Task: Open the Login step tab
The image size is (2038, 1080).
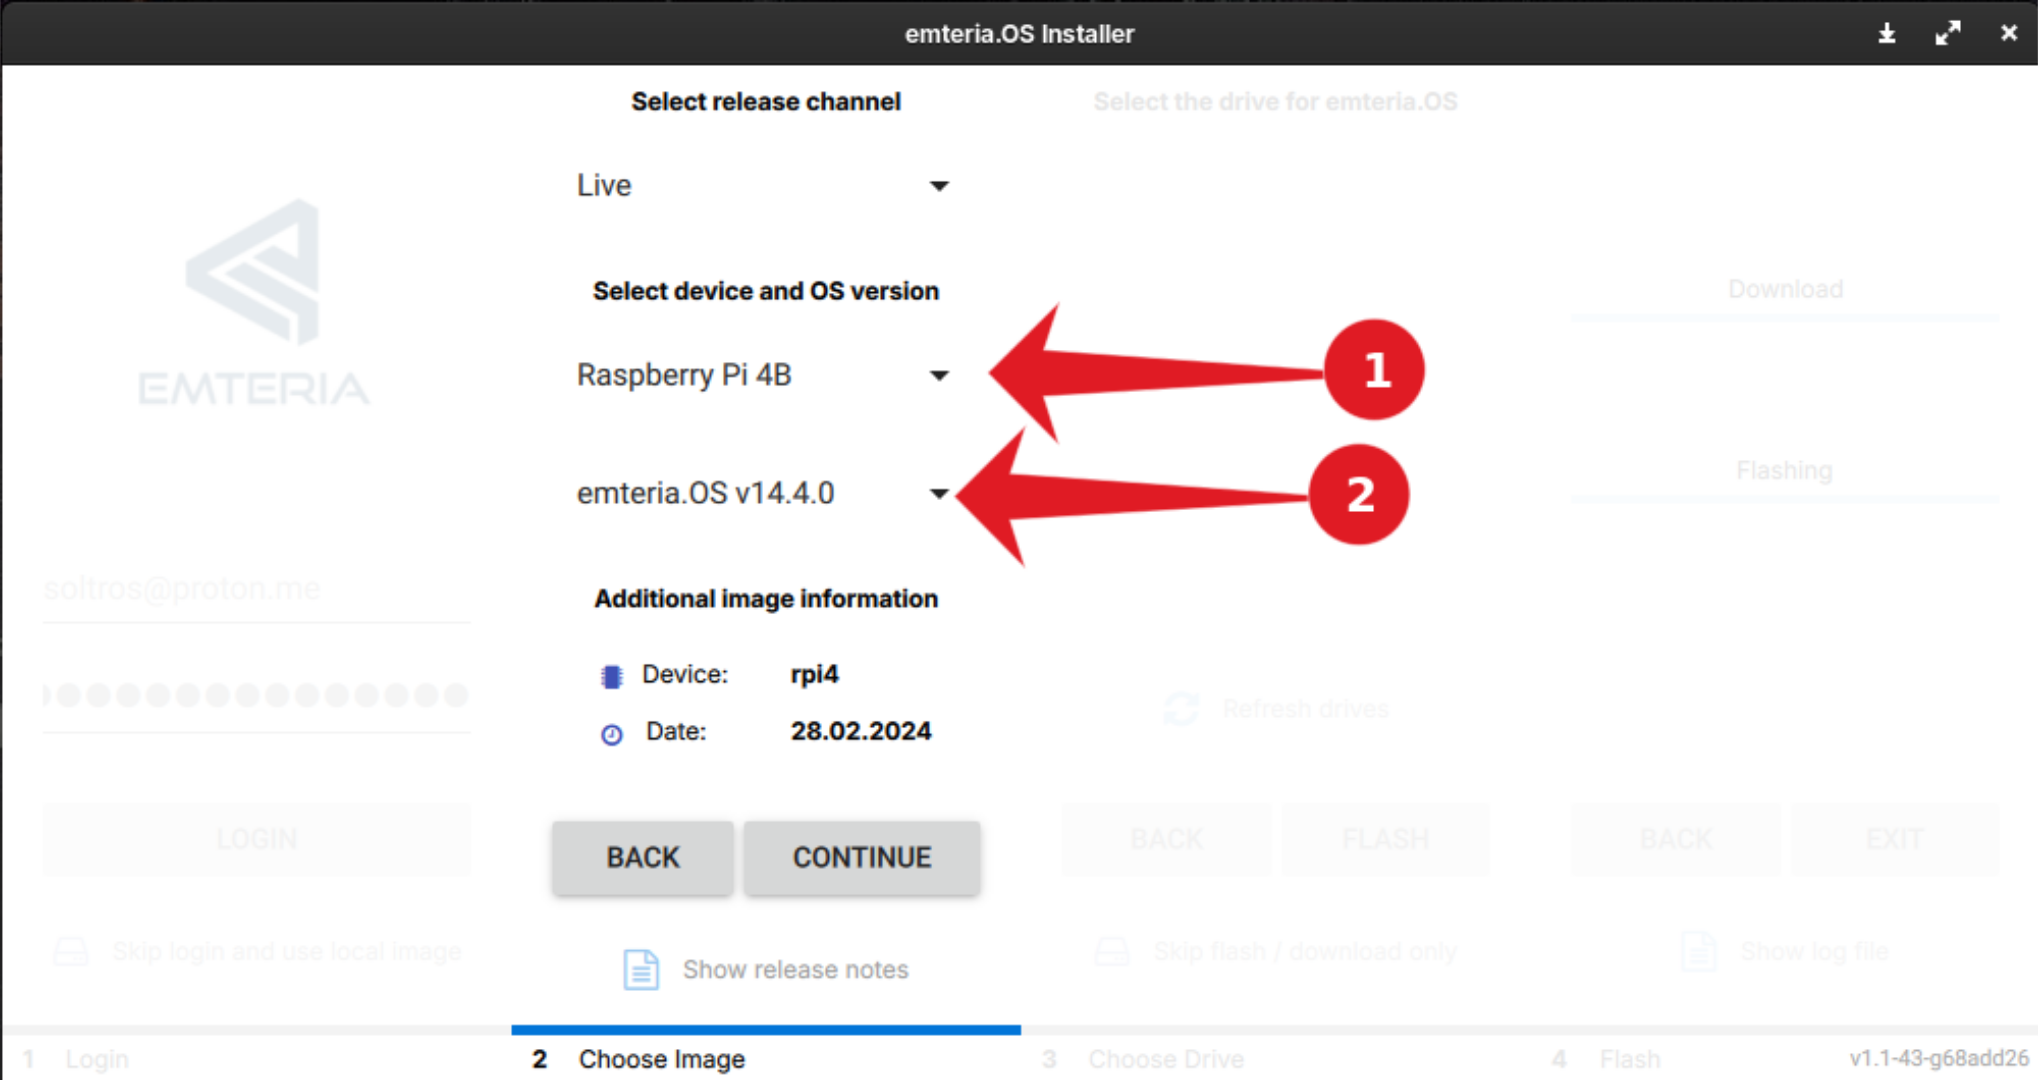Action: click(x=96, y=1058)
